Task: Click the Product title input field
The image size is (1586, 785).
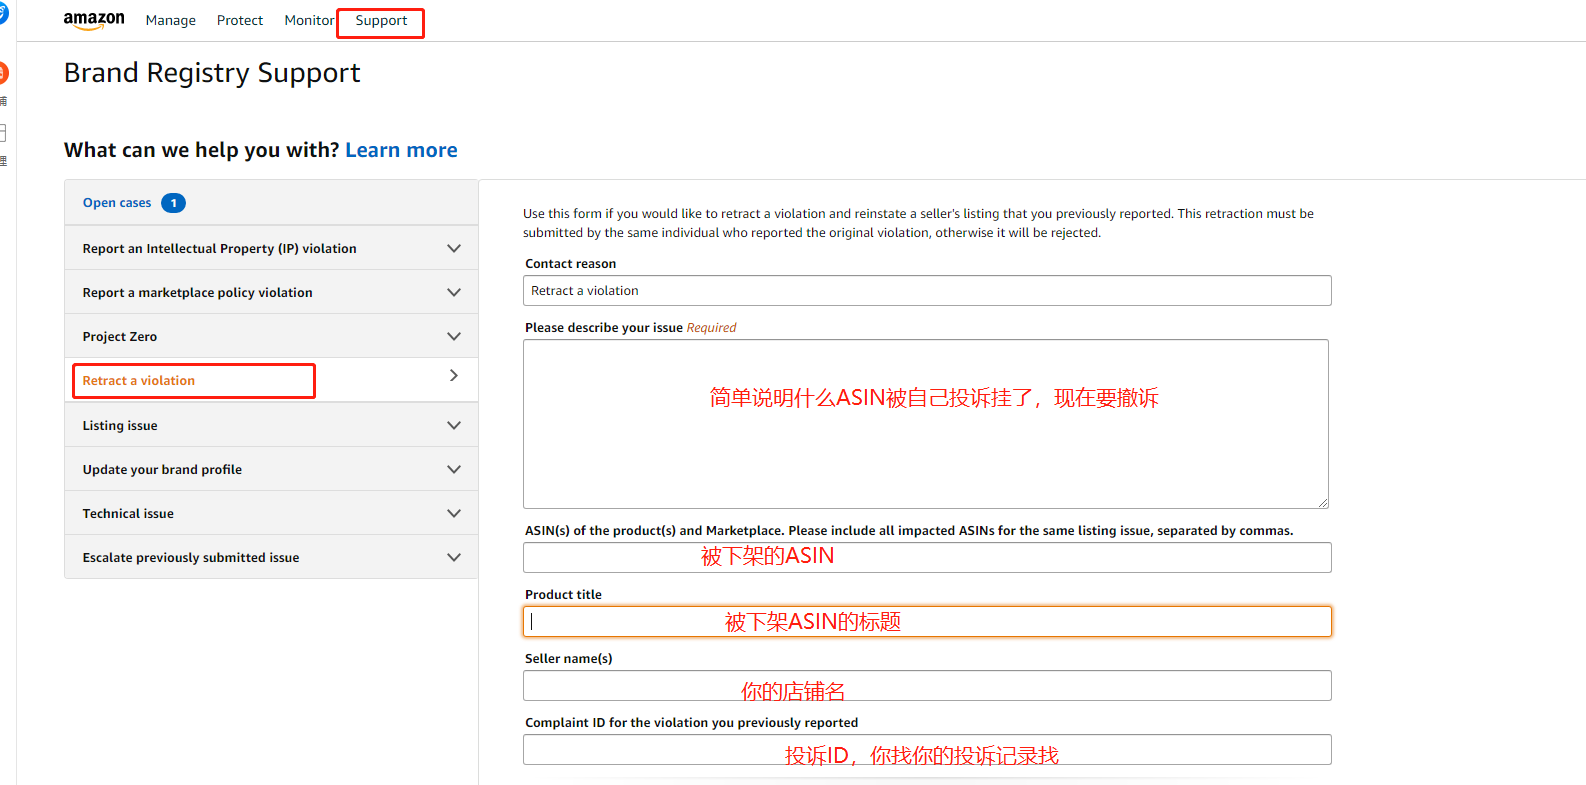Action: coord(927,621)
